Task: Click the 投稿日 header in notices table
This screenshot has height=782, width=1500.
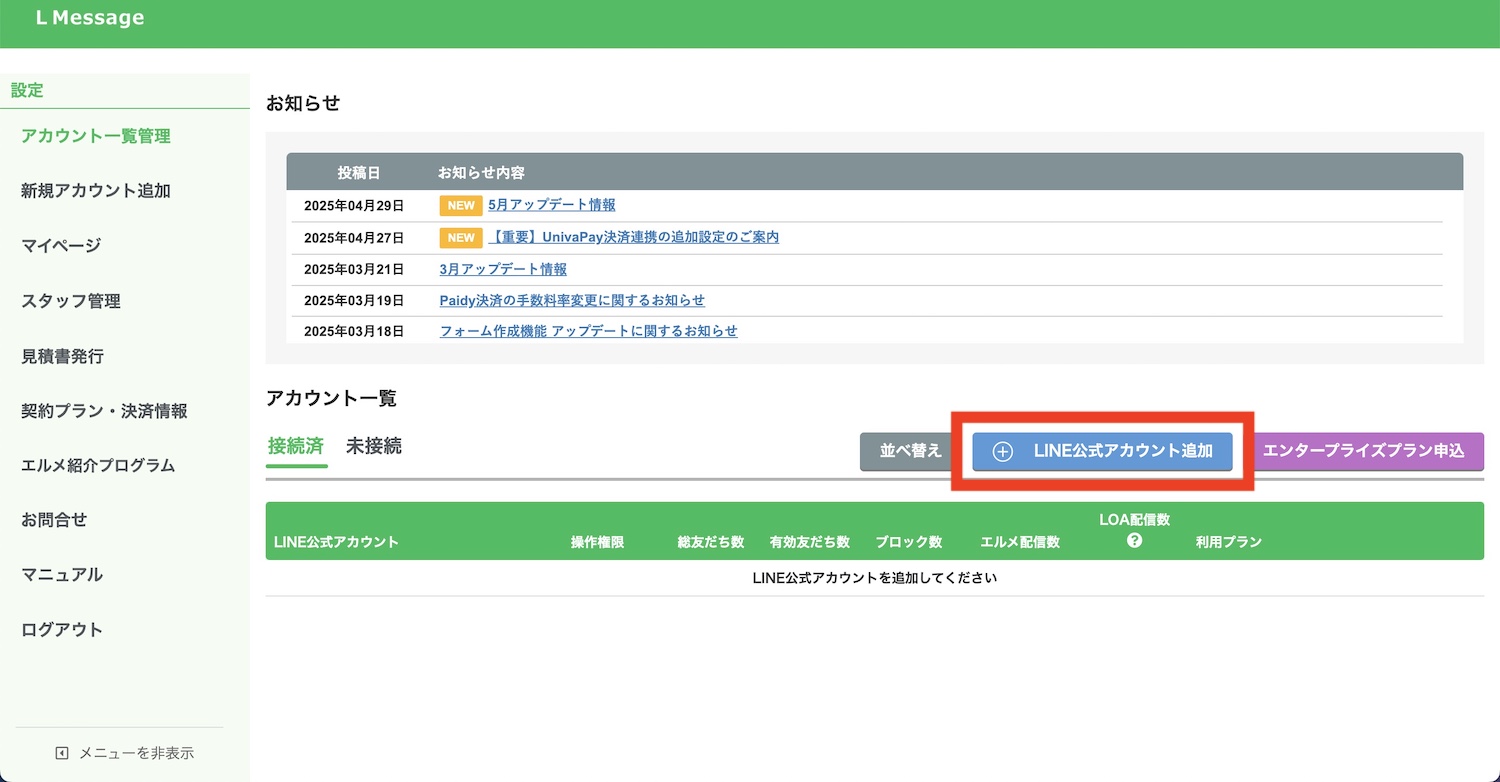Action: (359, 173)
